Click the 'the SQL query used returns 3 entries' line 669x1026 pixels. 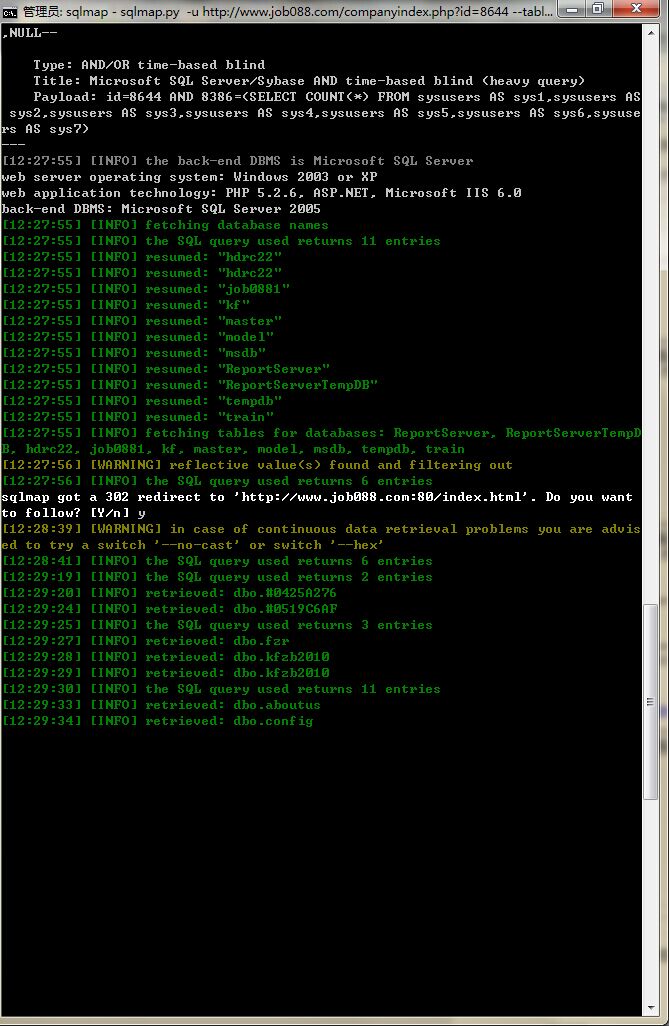[217, 625]
